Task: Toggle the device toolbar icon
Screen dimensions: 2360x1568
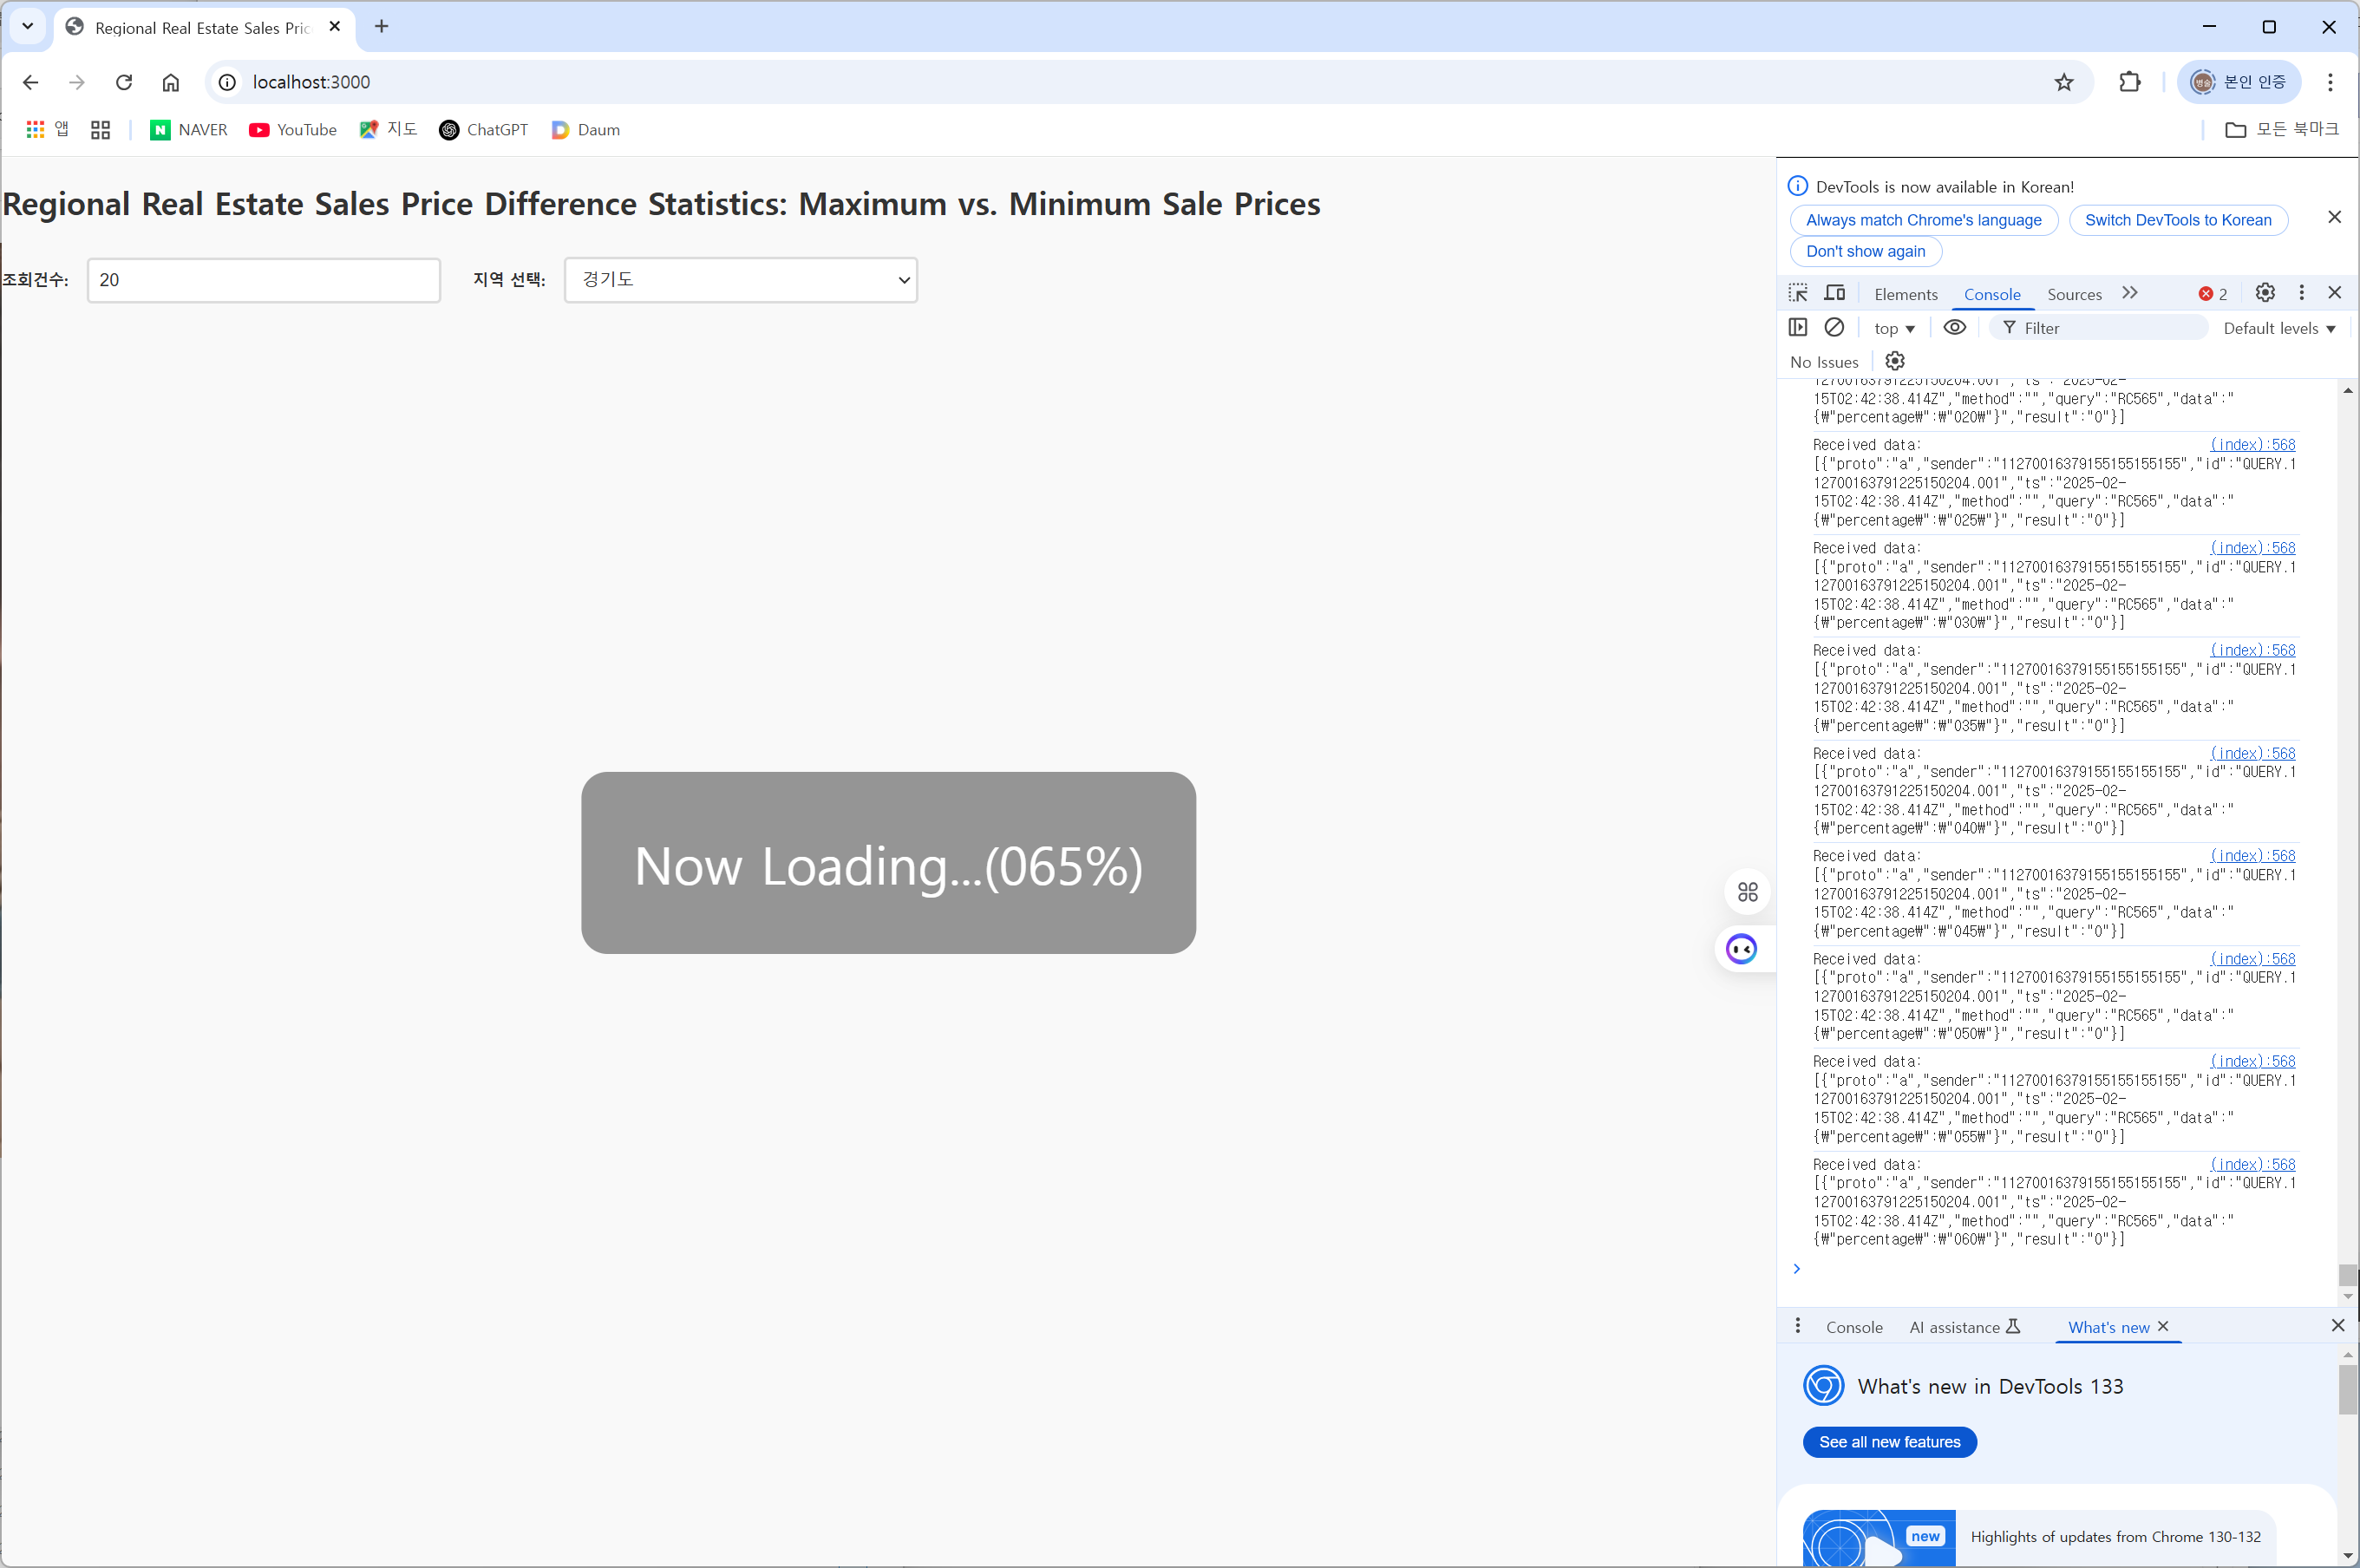Action: tap(1835, 293)
